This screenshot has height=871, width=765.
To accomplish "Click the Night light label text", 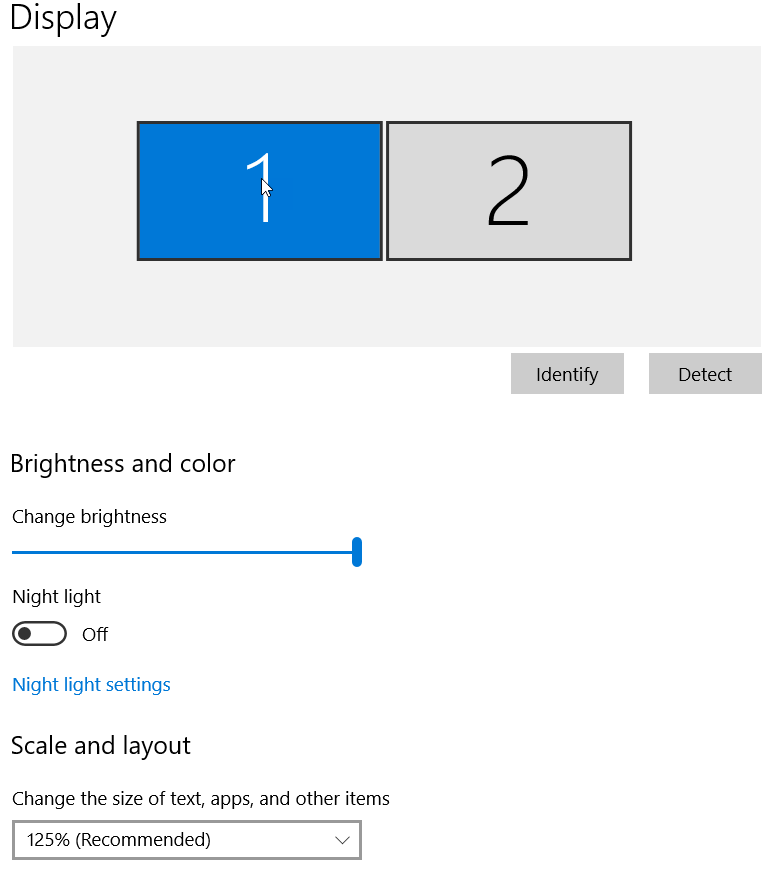I will tap(56, 597).
